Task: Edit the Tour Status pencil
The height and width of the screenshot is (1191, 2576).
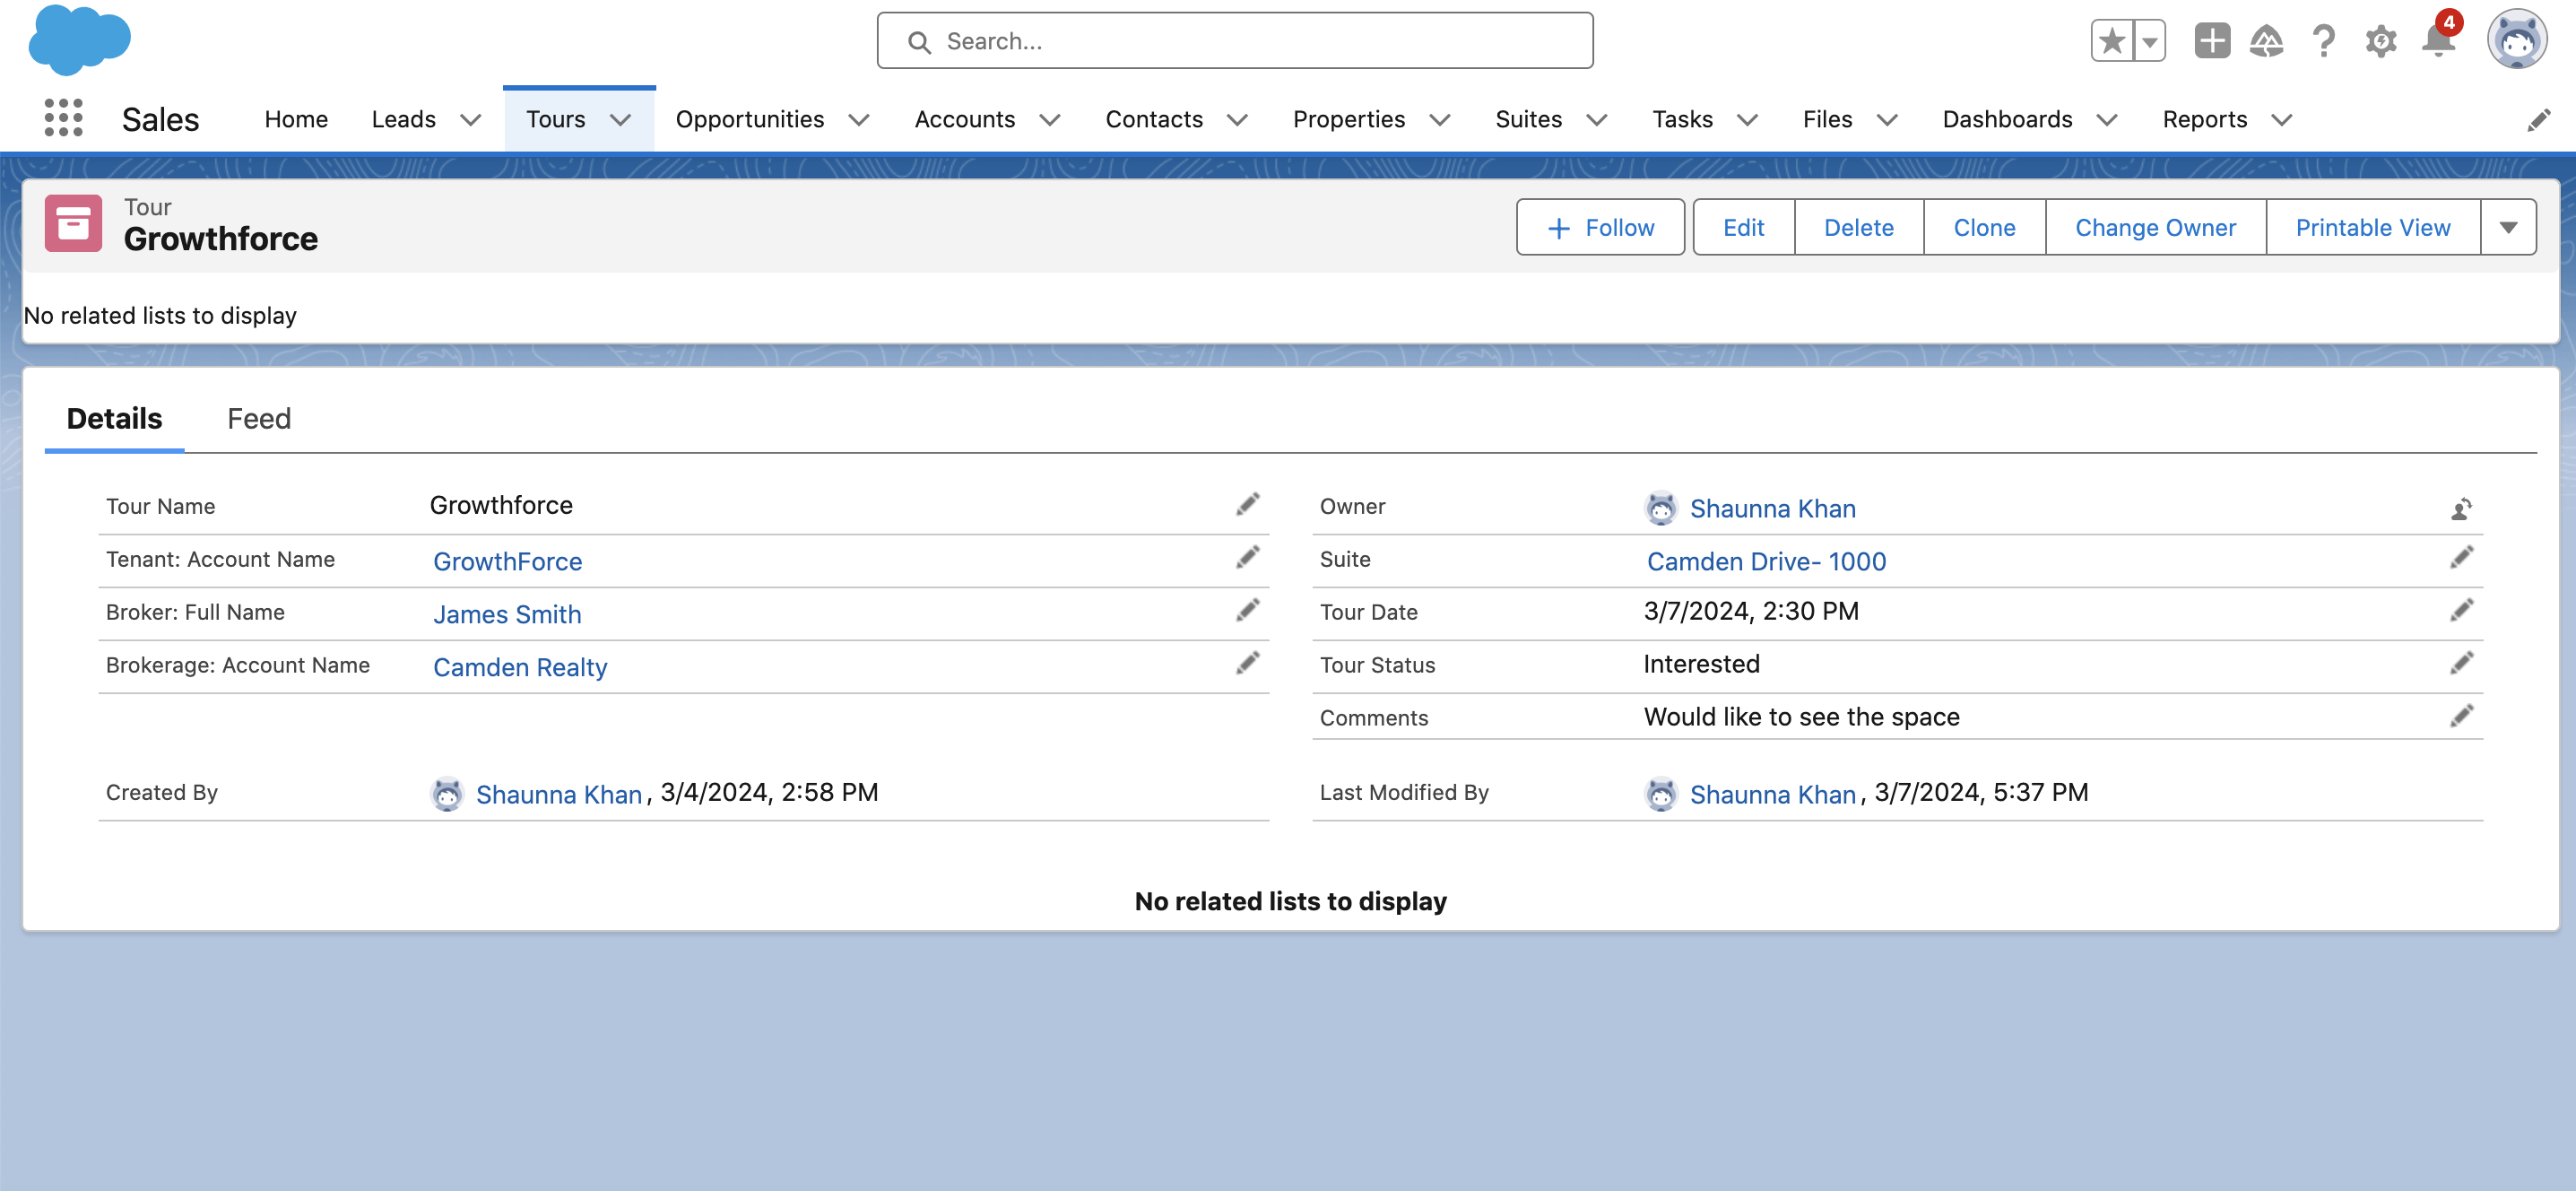Action: (2461, 663)
